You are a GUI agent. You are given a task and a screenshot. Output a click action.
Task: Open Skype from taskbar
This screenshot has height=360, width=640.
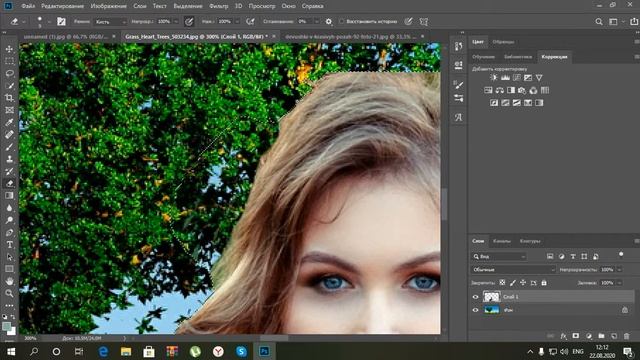tap(241, 351)
